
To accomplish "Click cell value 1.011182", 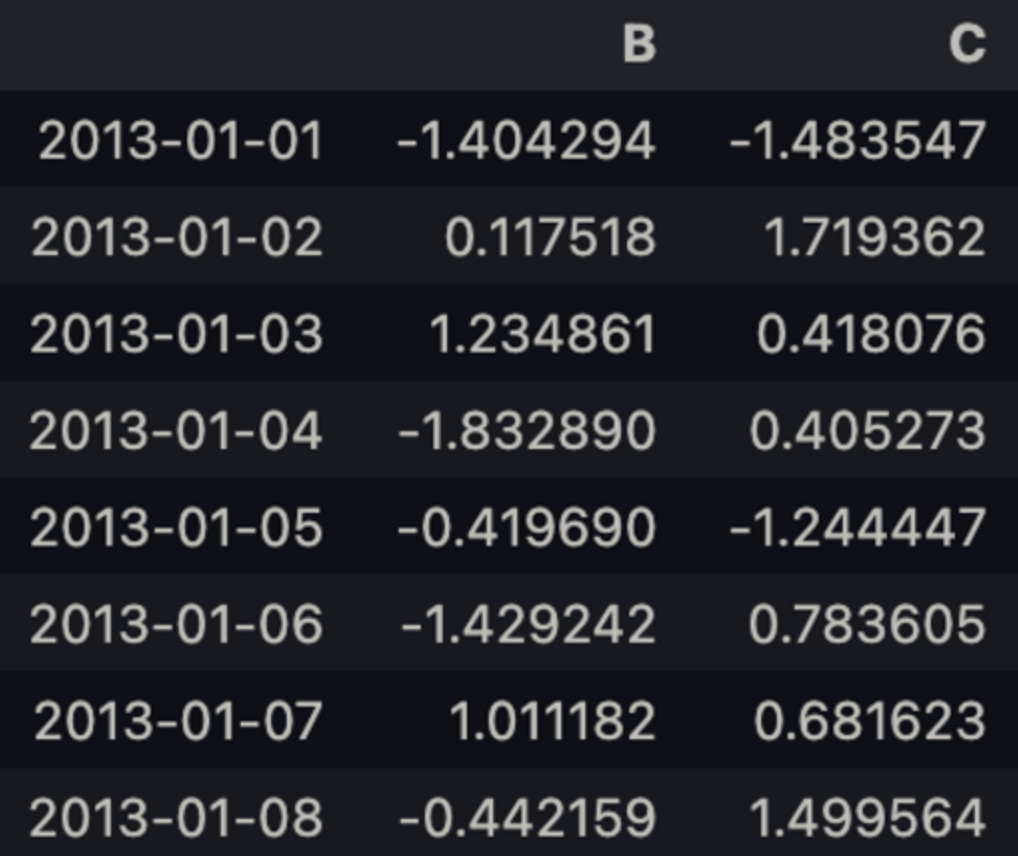I will (552, 721).
